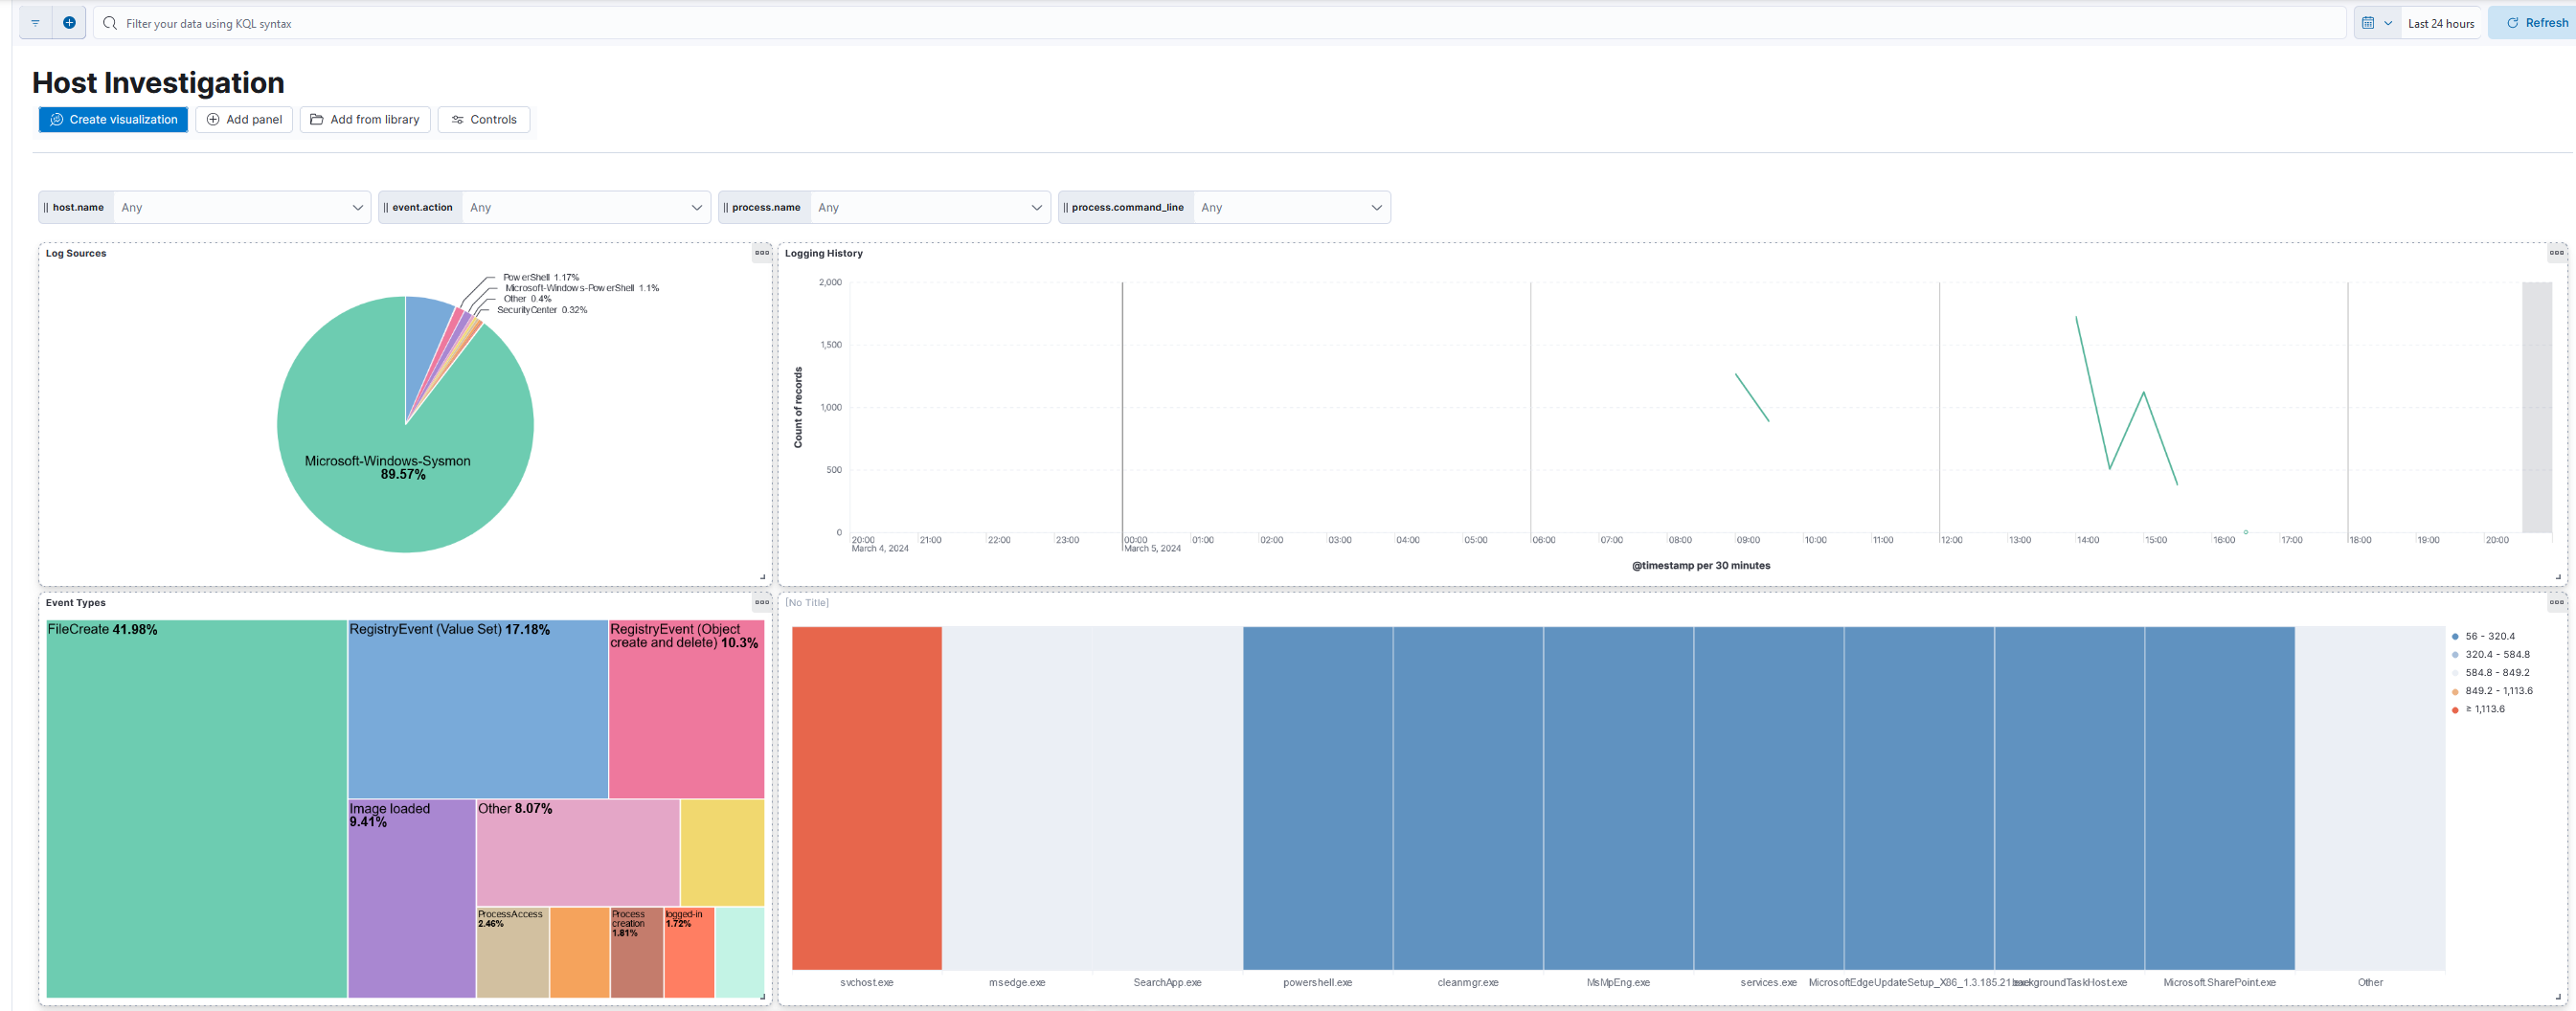Open the Controls menu
This screenshot has width=2576, height=1011.
click(x=484, y=120)
